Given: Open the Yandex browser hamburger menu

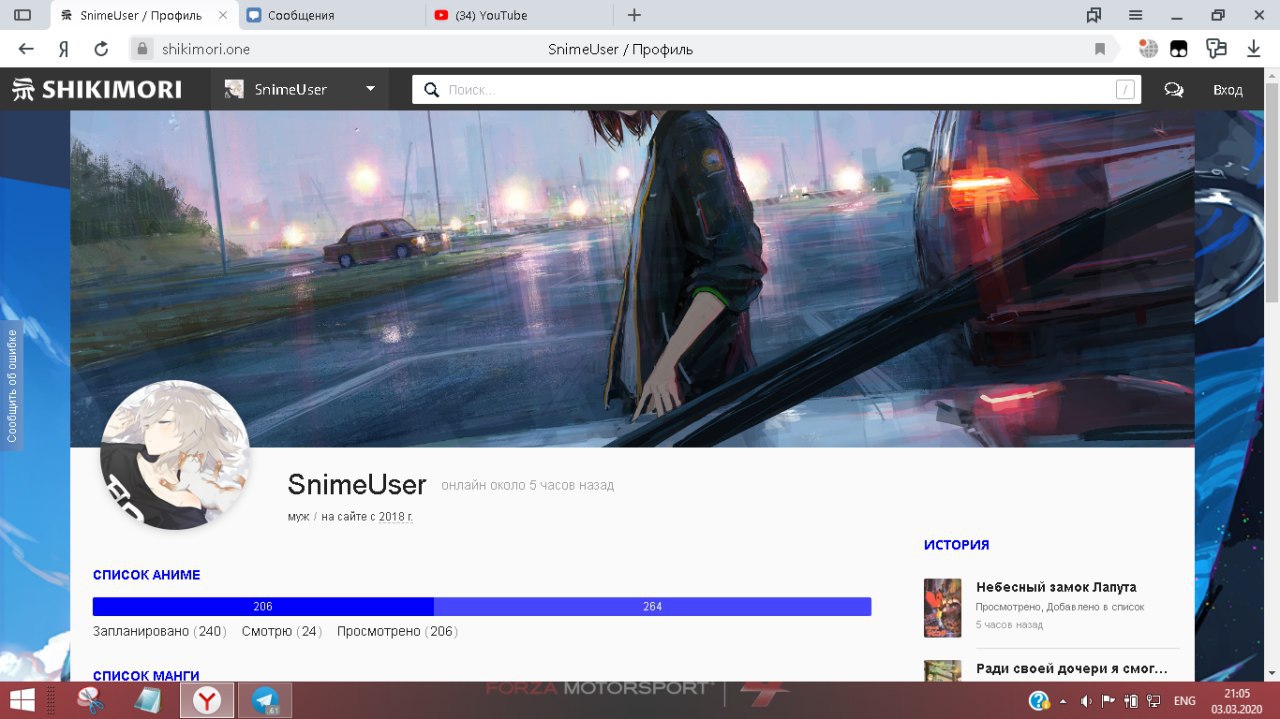Looking at the screenshot, I should [1136, 15].
